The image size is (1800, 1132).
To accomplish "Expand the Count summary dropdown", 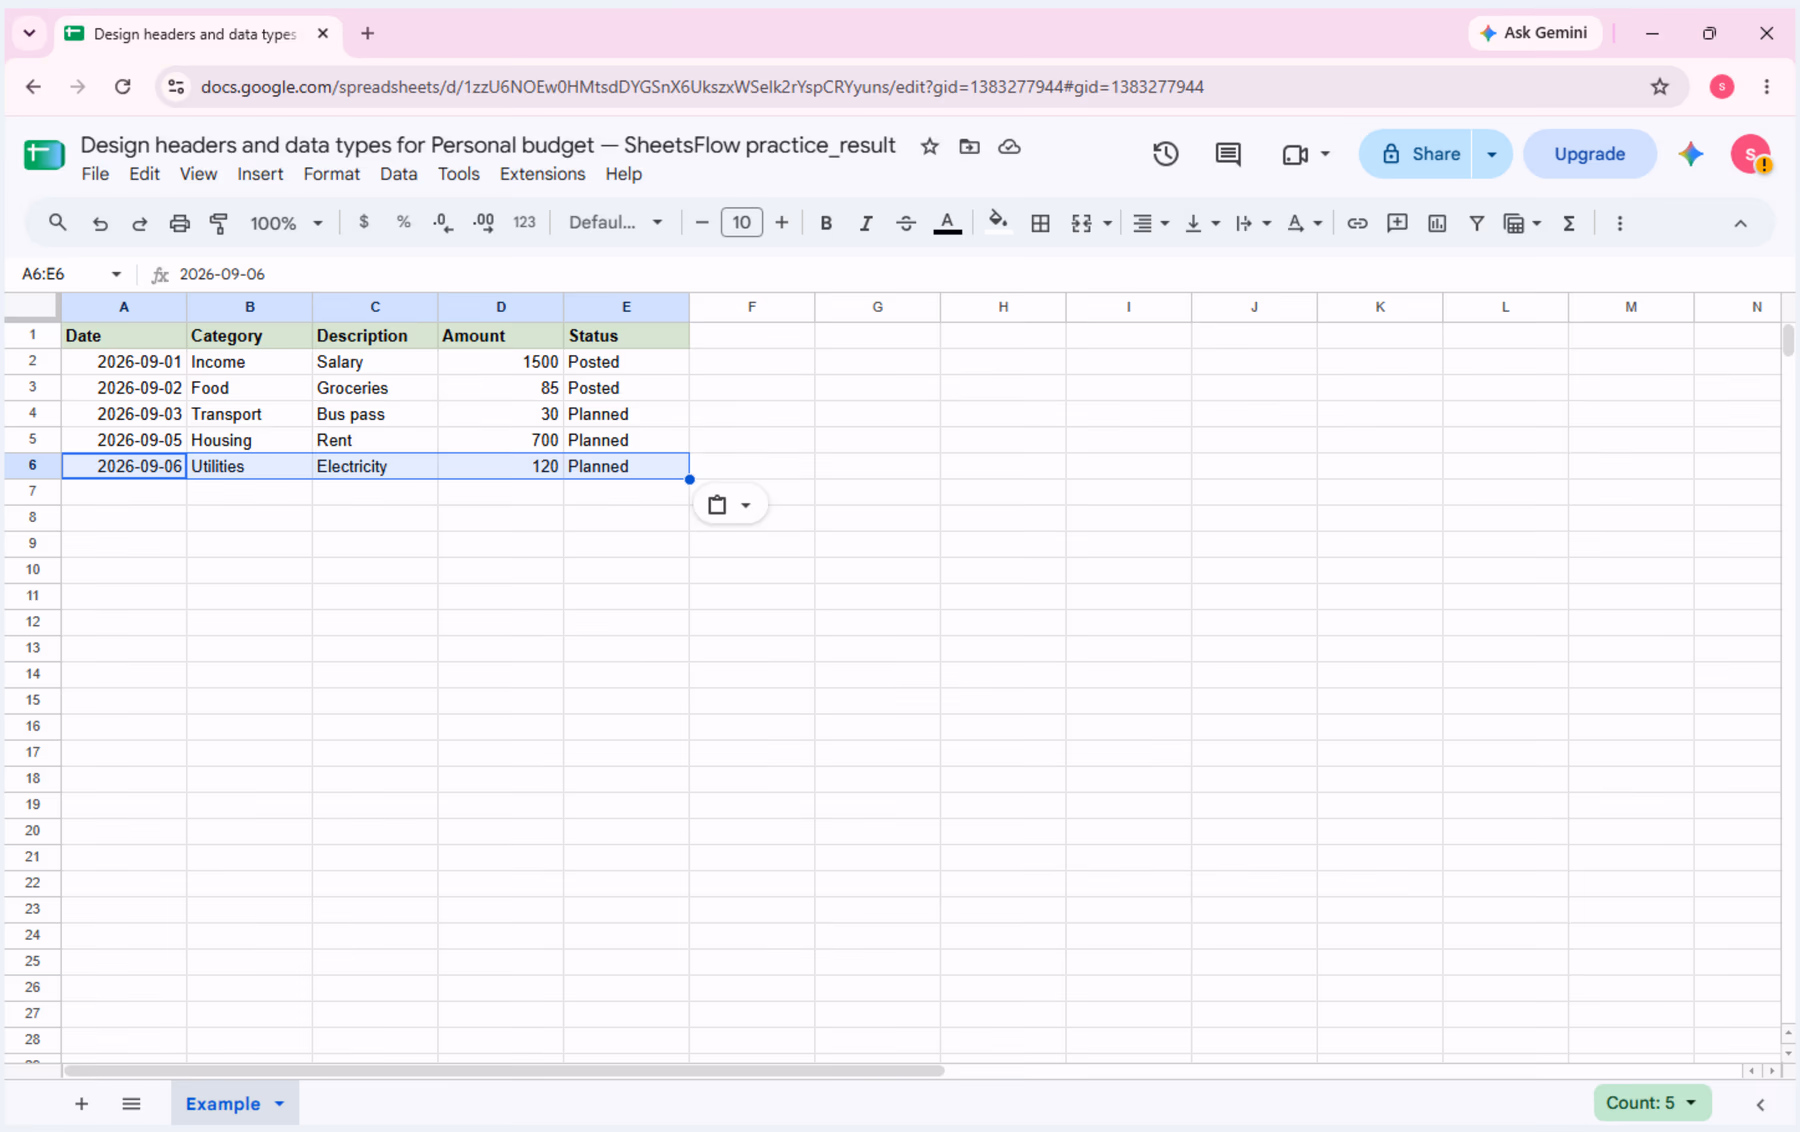I will [1652, 1102].
